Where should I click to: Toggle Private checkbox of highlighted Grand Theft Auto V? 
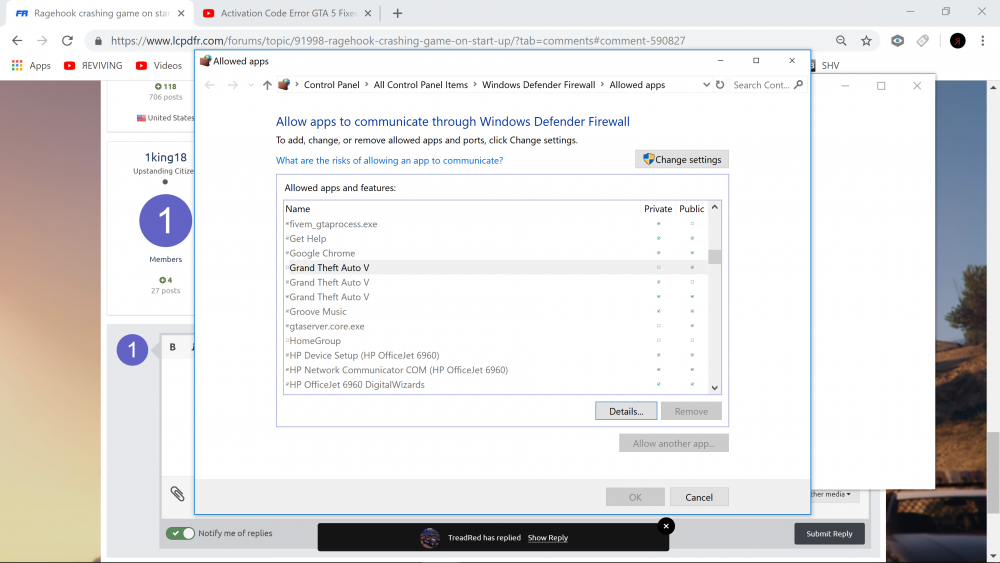tap(658, 268)
